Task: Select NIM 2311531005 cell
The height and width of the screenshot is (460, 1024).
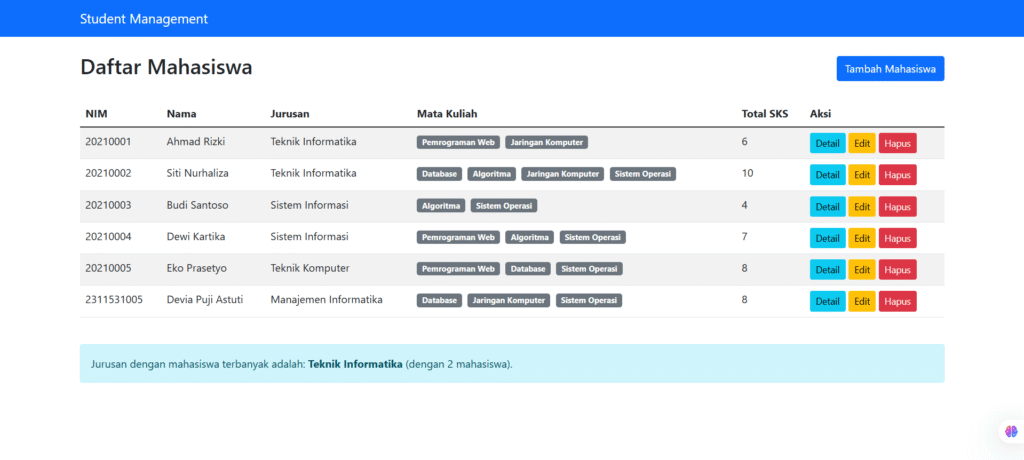Action: coord(114,300)
